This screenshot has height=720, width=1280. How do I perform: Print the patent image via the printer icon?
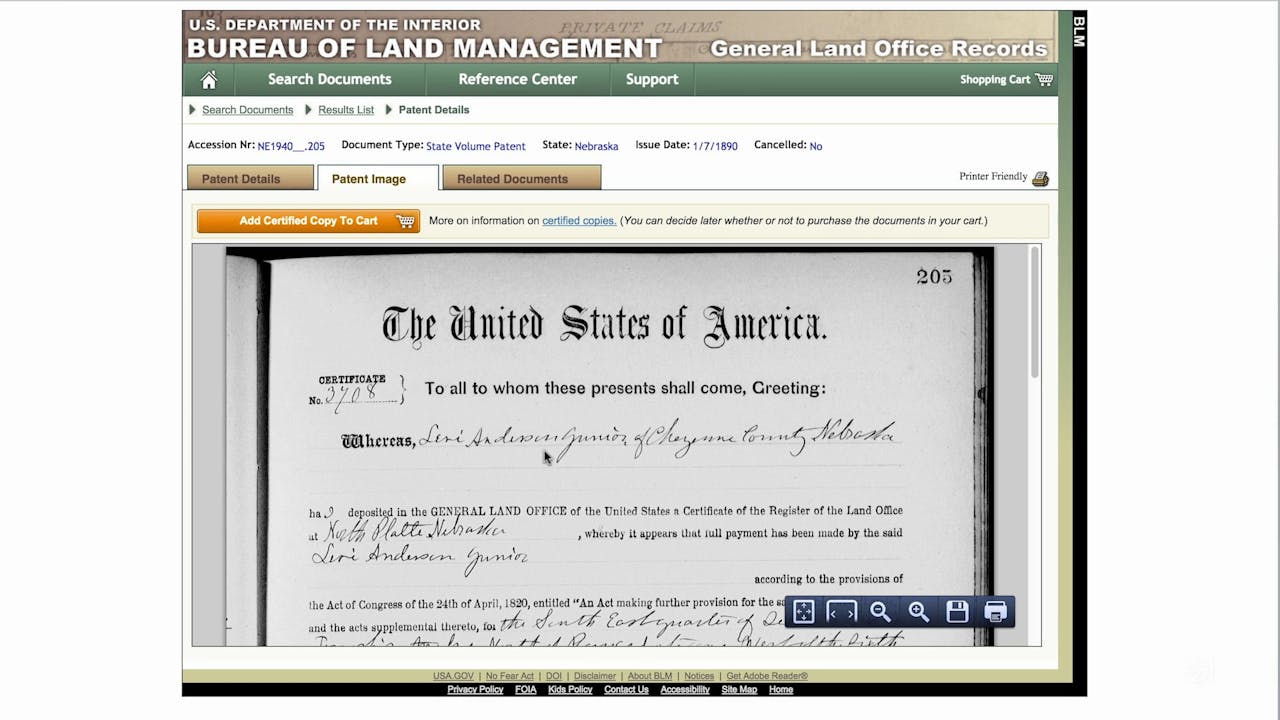click(994, 611)
